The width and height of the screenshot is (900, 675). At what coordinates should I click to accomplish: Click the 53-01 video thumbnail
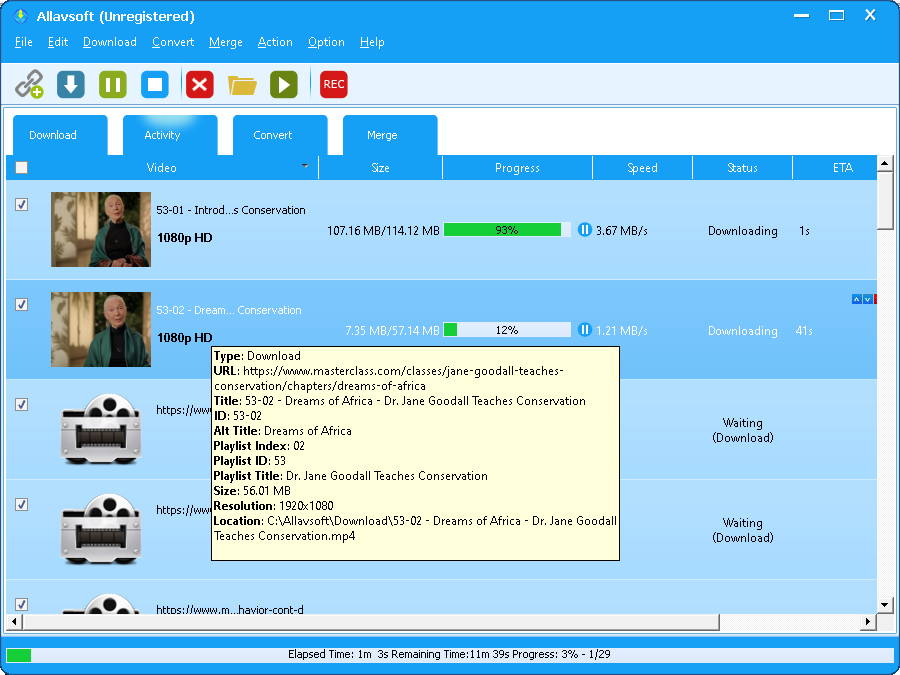[x=101, y=230]
